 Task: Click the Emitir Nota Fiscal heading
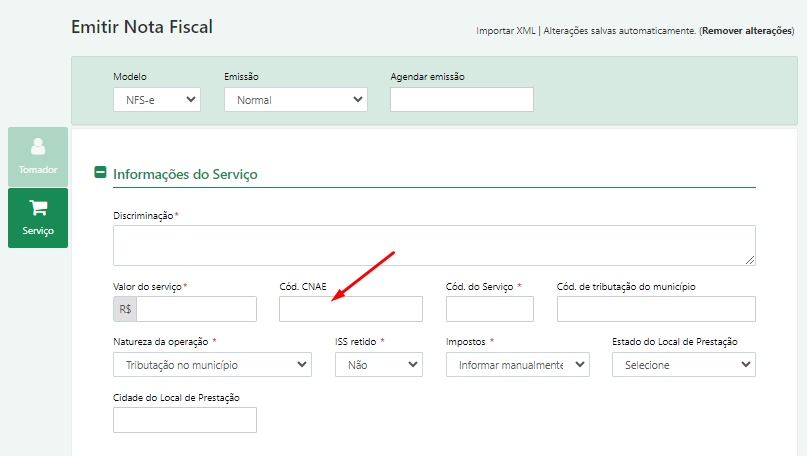142,27
